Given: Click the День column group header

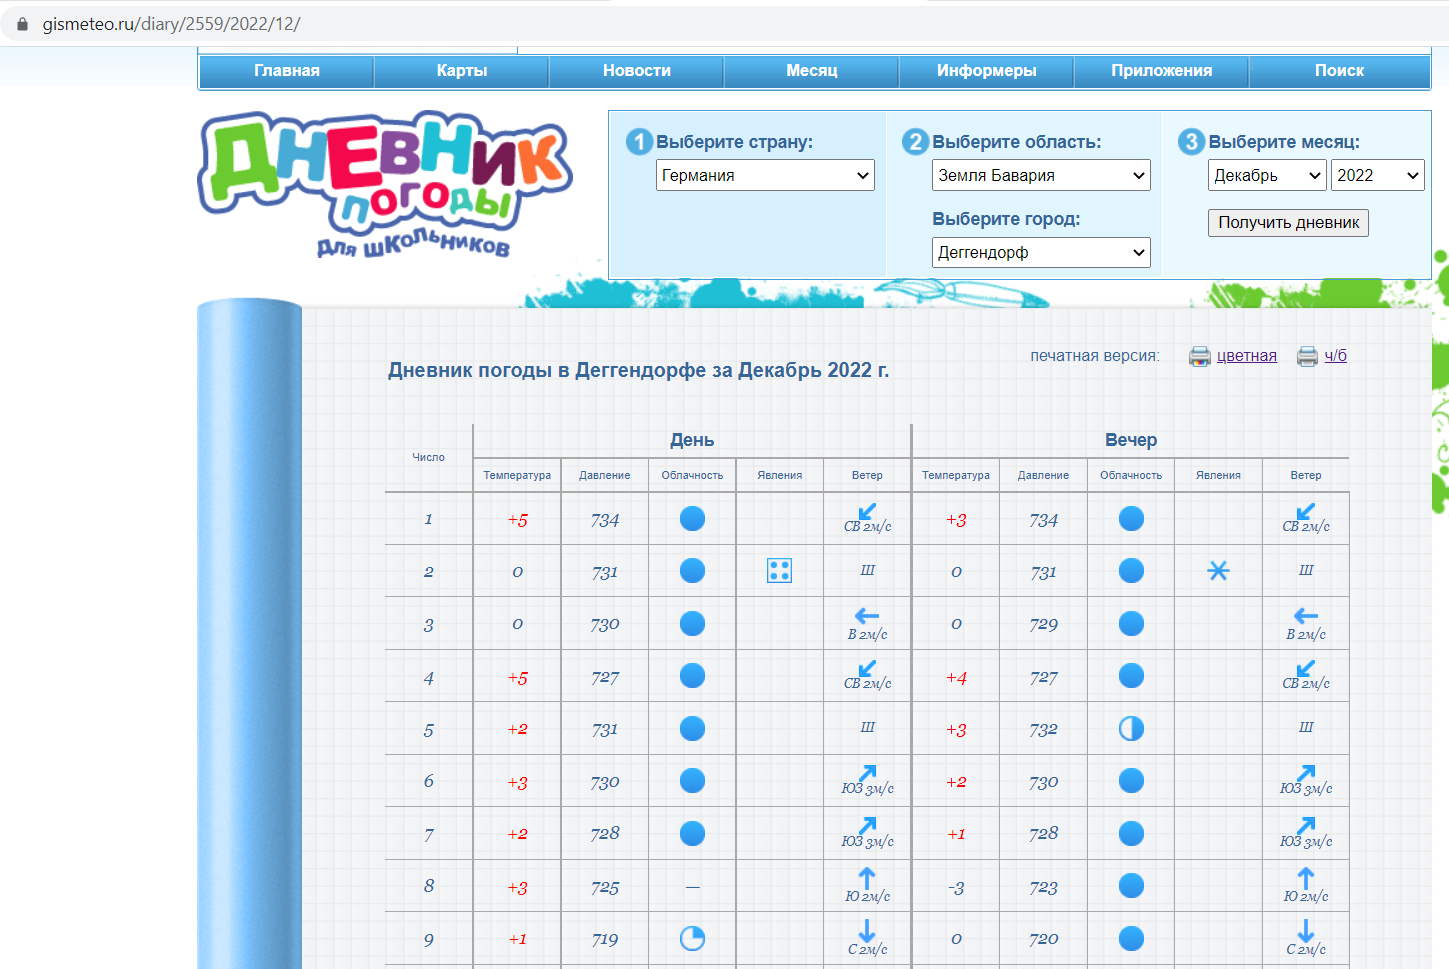Looking at the screenshot, I should click(x=692, y=440).
